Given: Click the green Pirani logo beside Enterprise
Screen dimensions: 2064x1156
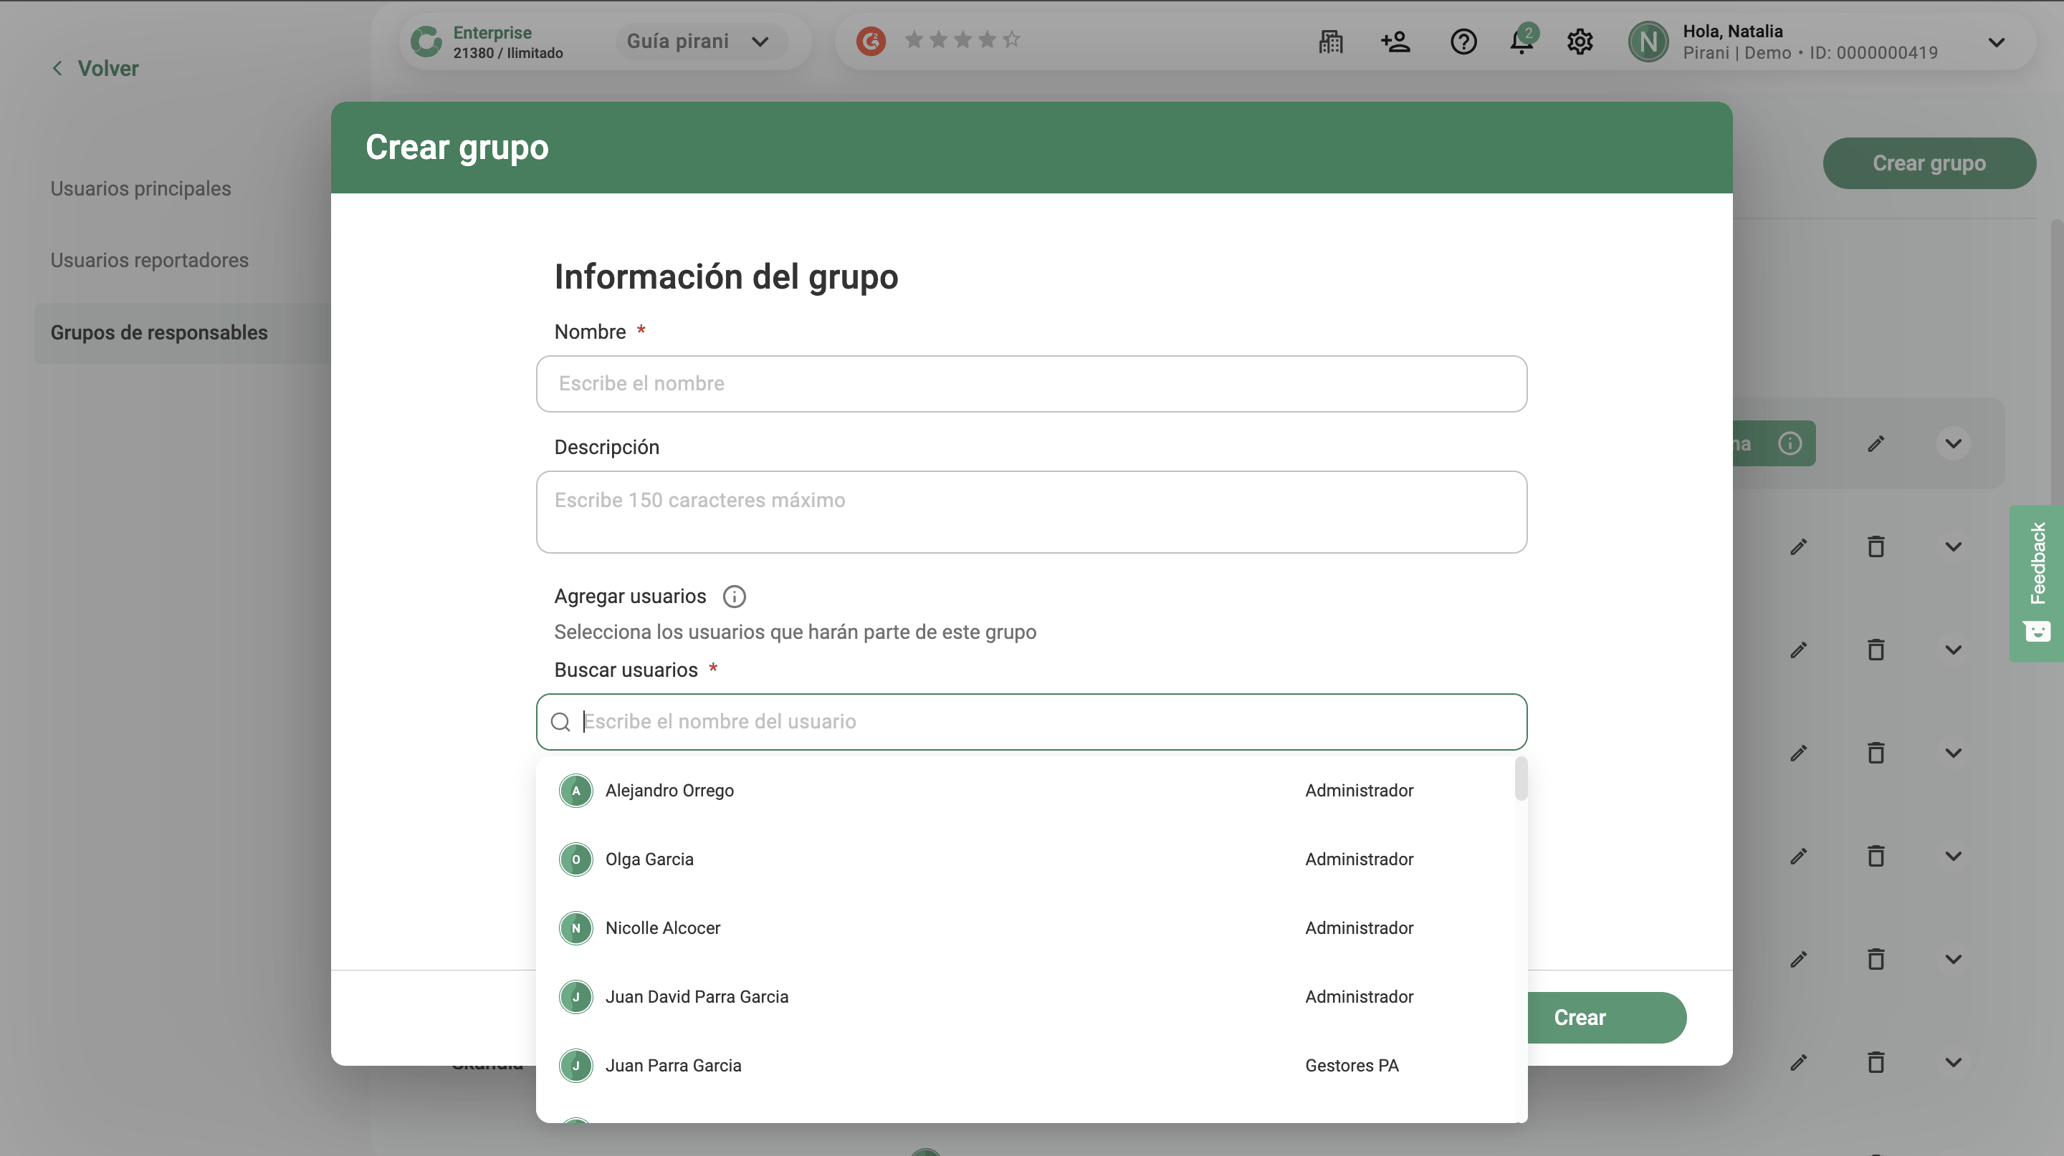Looking at the screenshot, I should 428,41.
